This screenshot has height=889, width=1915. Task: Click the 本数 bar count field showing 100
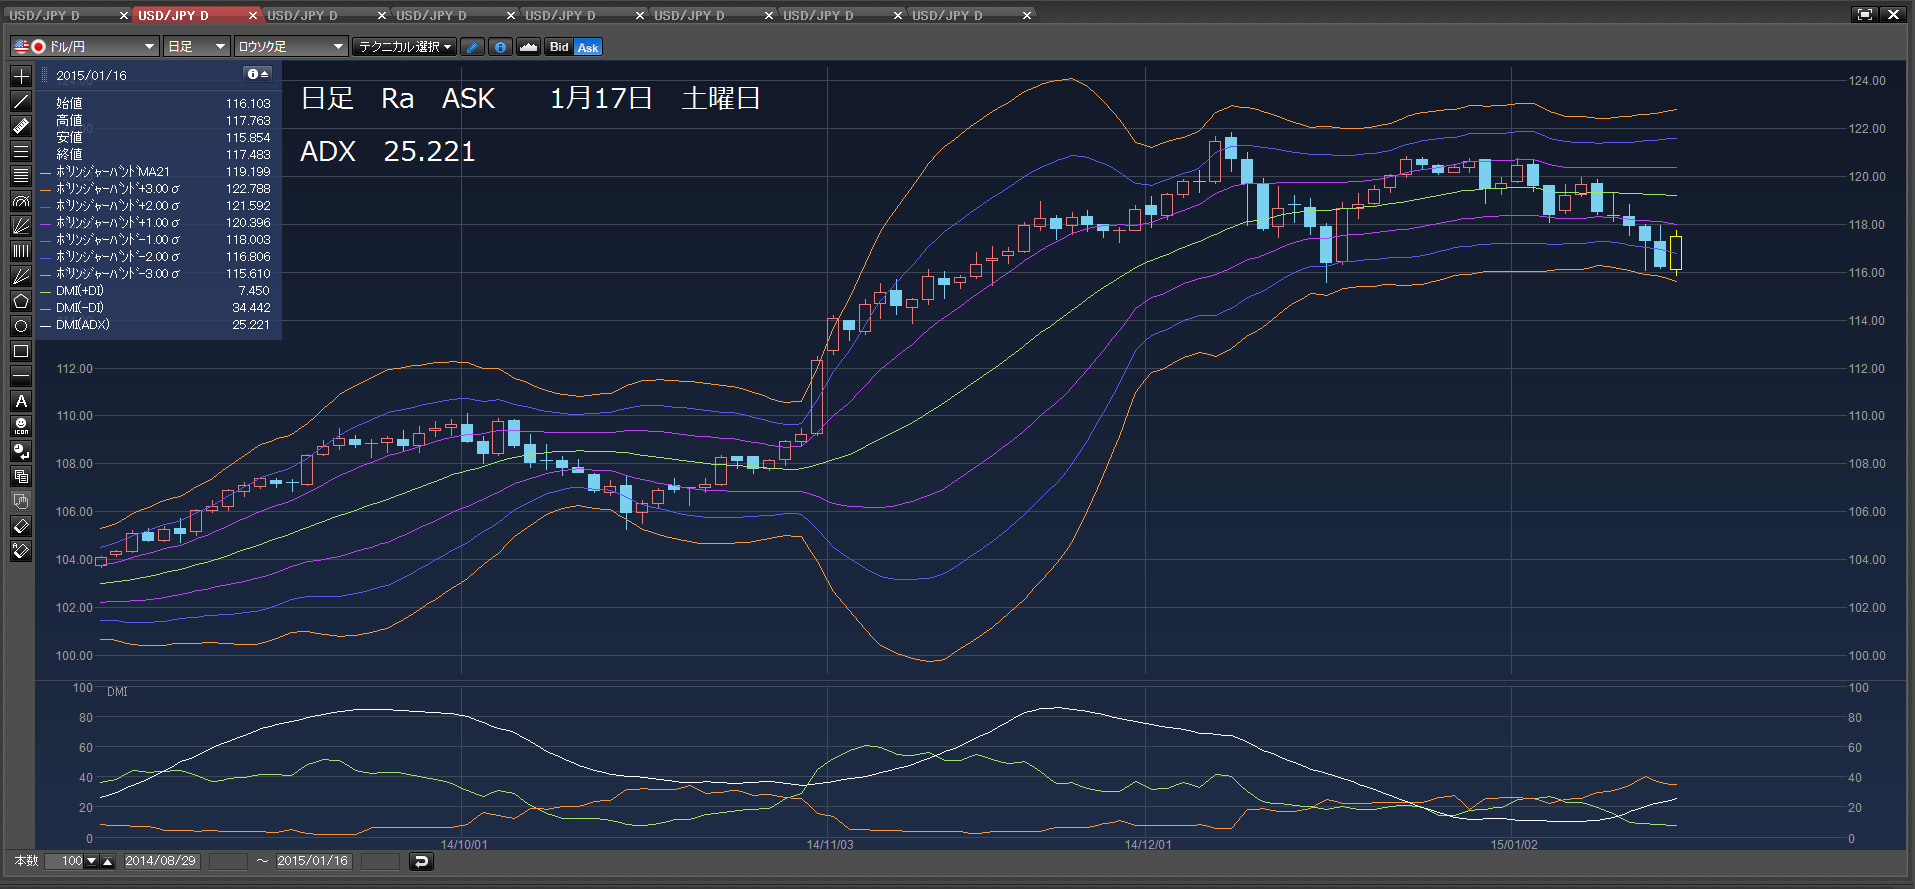(65, 861)
